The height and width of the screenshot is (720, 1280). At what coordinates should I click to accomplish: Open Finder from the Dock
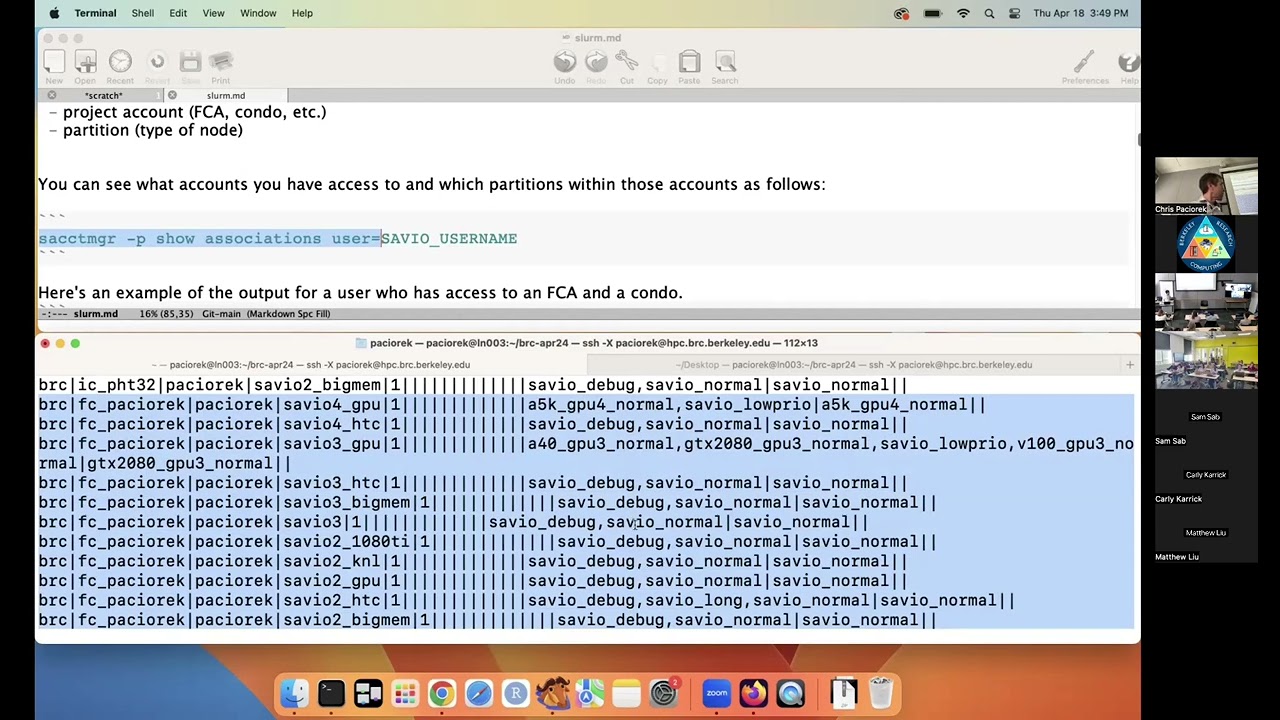point(294,693)
